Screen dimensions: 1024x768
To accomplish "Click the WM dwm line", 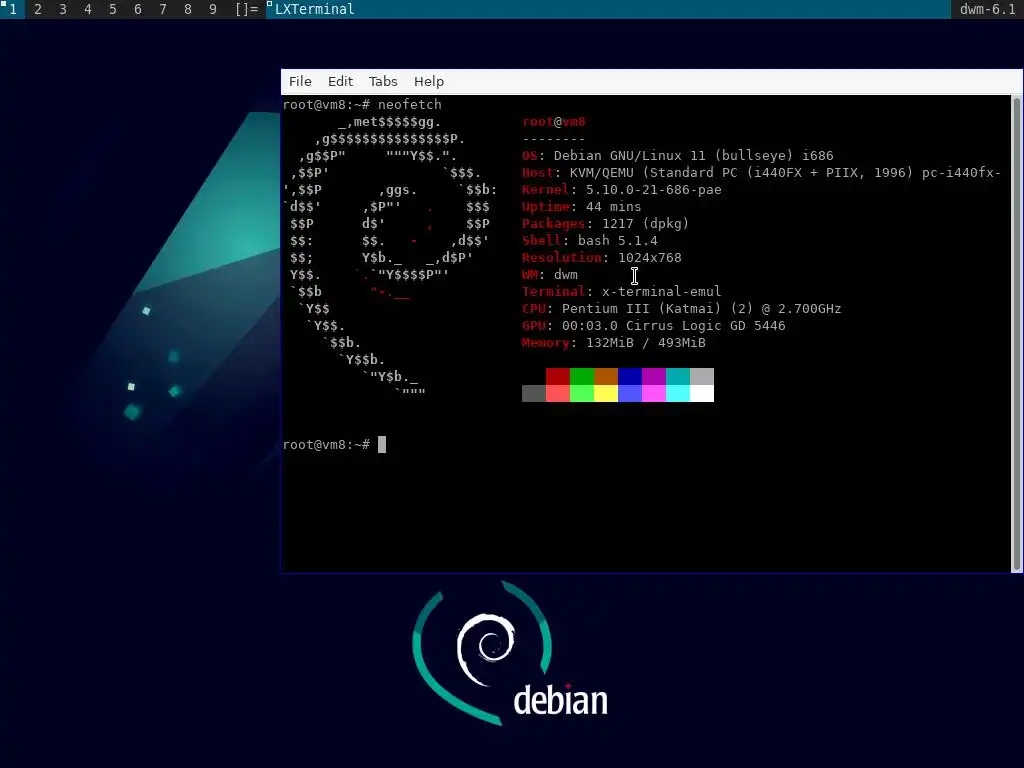I will (550, 274).
